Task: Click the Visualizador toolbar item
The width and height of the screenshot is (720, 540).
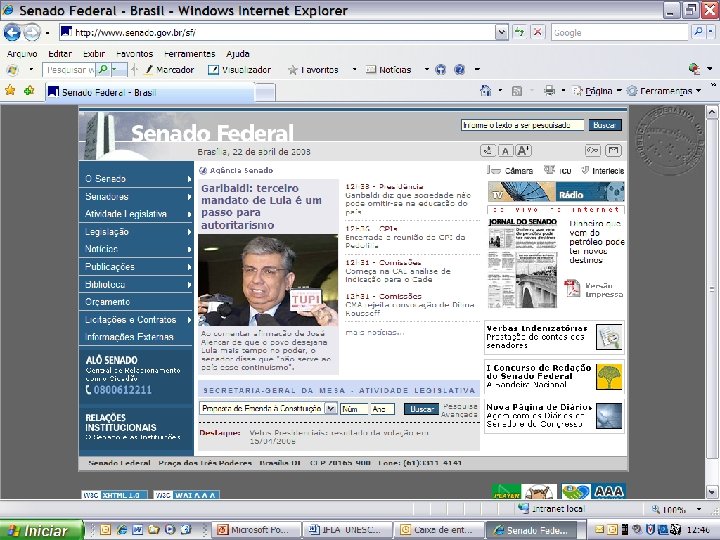Action: [x=240, y=70]
